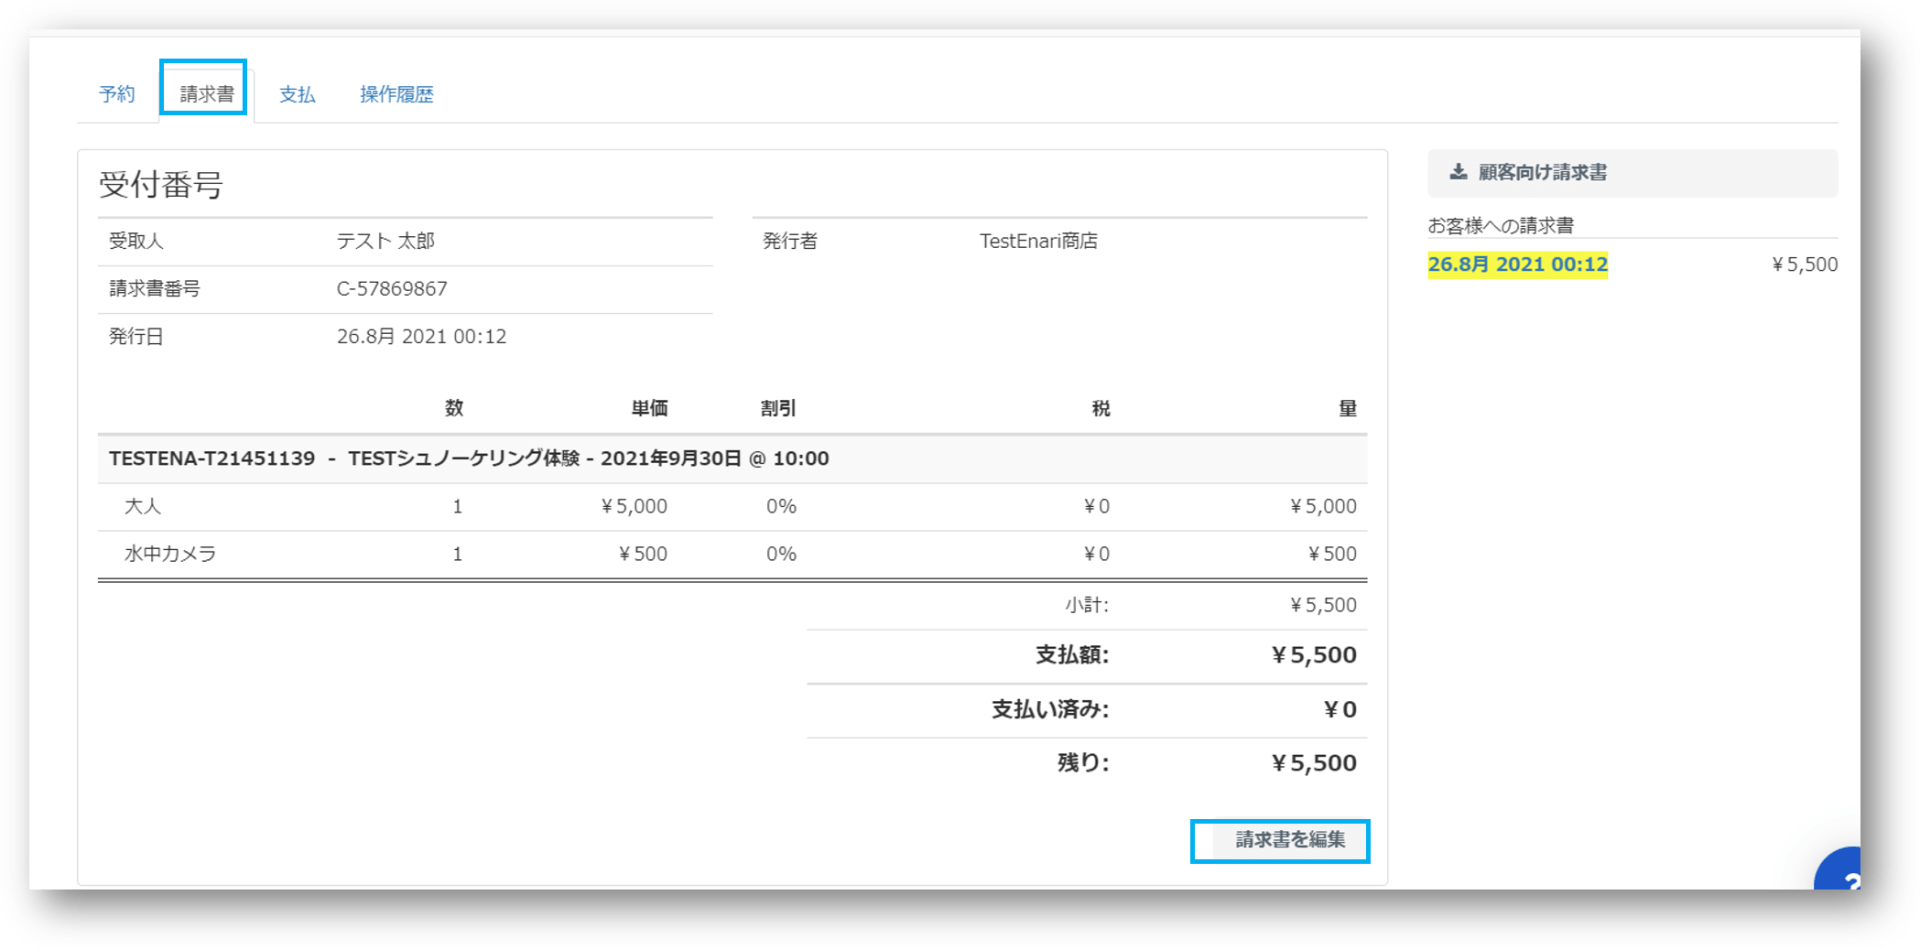Screen dimensions: 1920x949
Task: Select the 請求書 tab
Action: tap(206, 94)
